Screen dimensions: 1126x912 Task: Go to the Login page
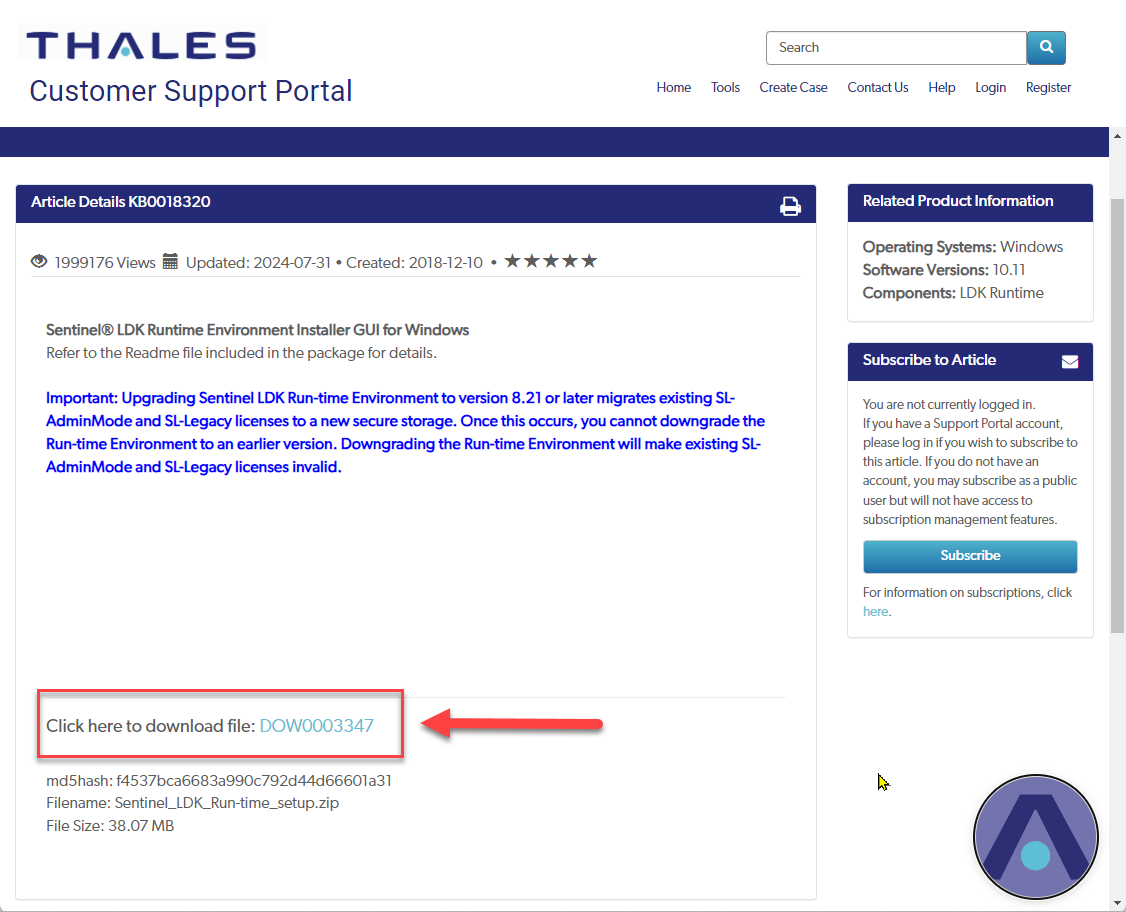[x=990, y=87]
